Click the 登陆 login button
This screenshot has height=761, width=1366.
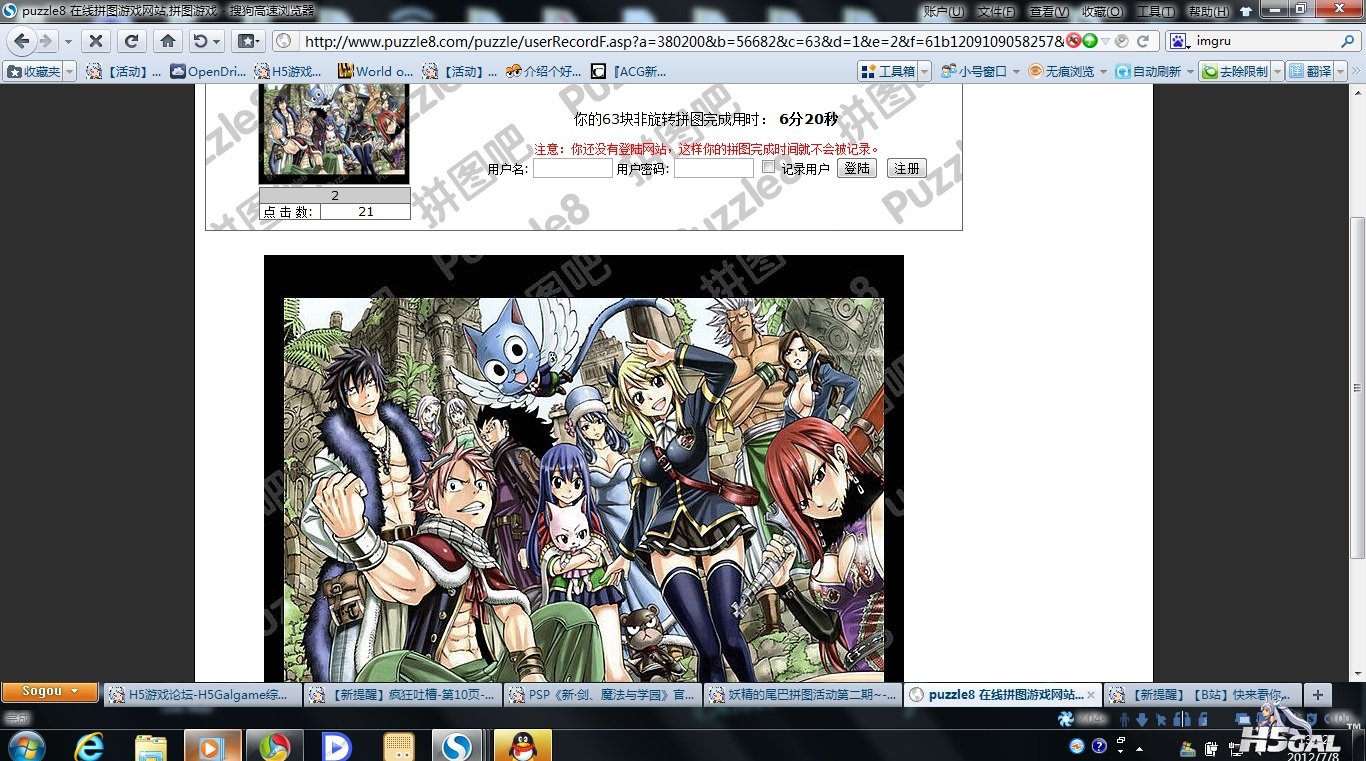[x=856, y=168]
